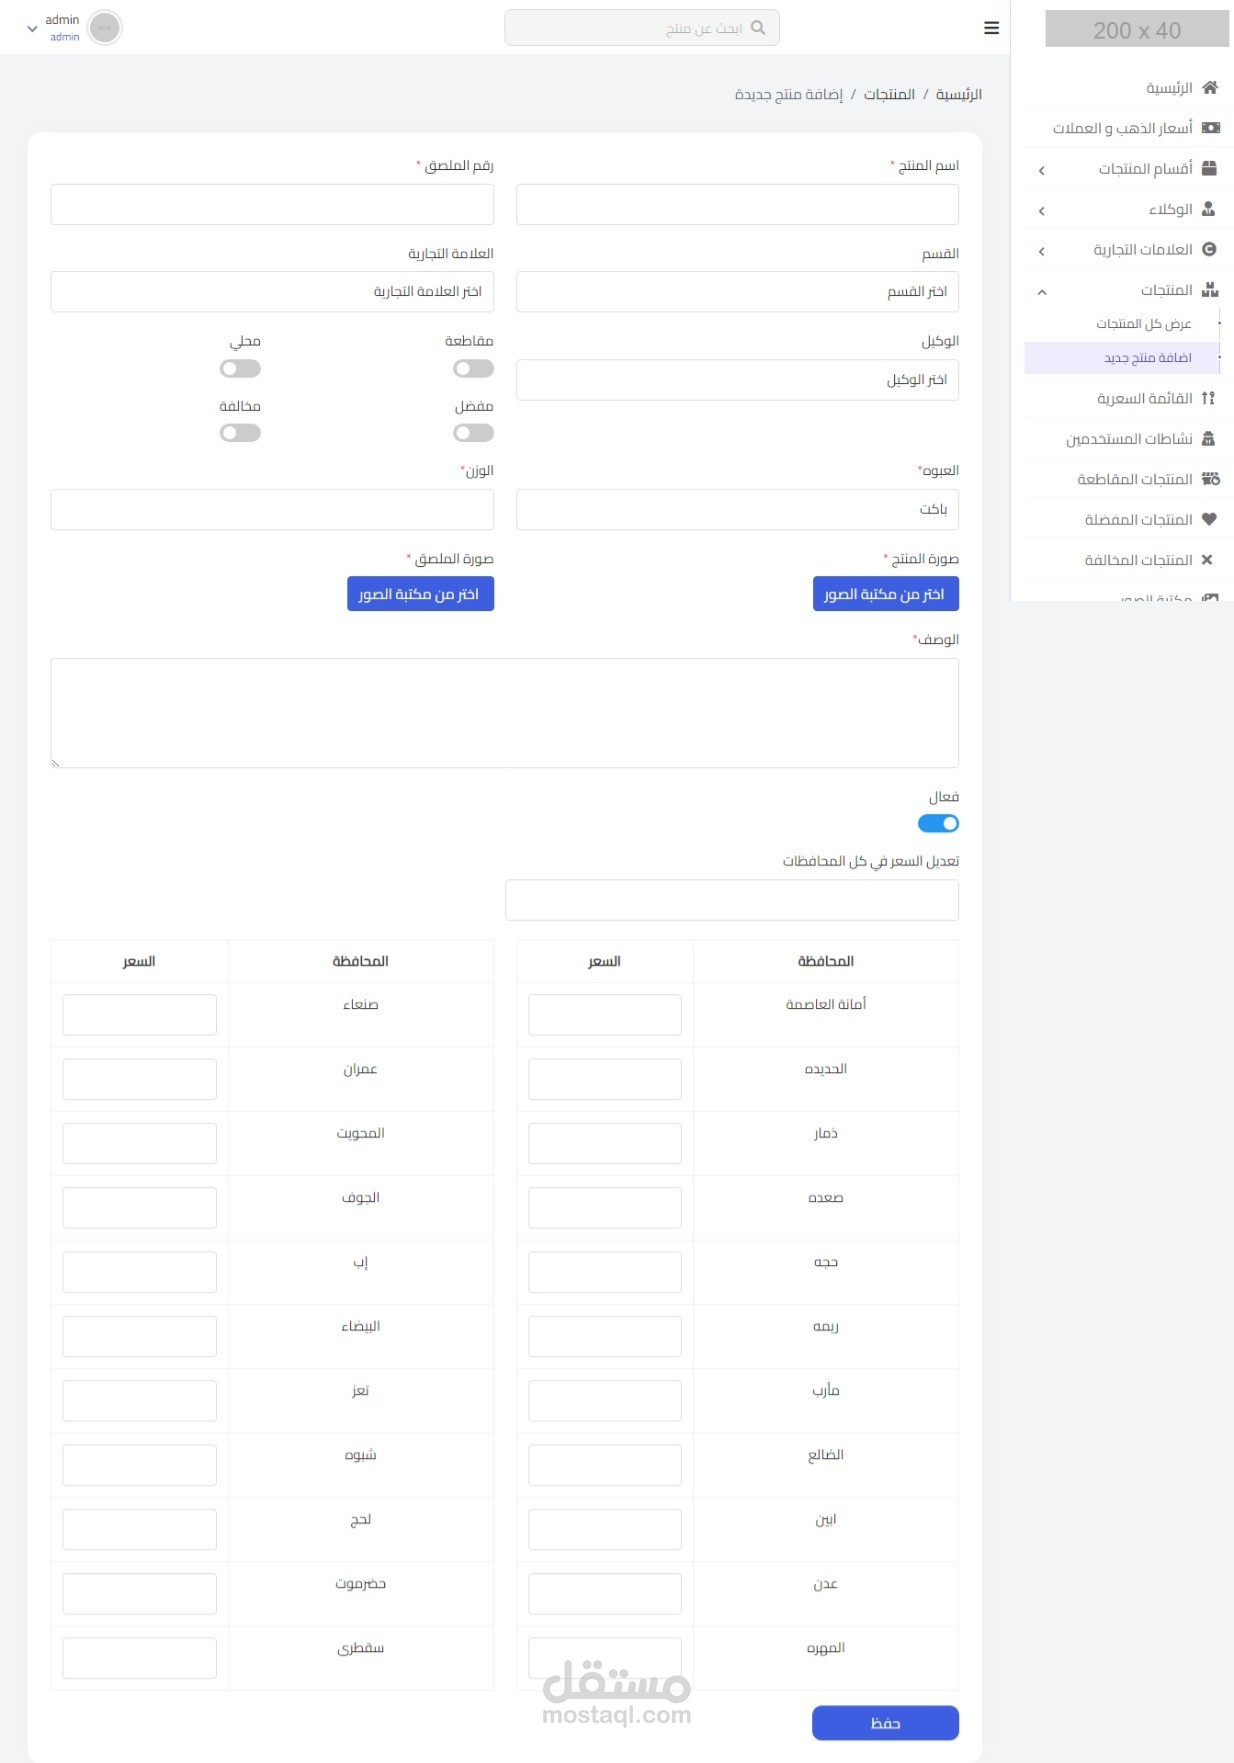The width and height of the screenshot is (1234, 1763).
Task: Enable the مقاطعة toggle switch
Action: point(473,369)
